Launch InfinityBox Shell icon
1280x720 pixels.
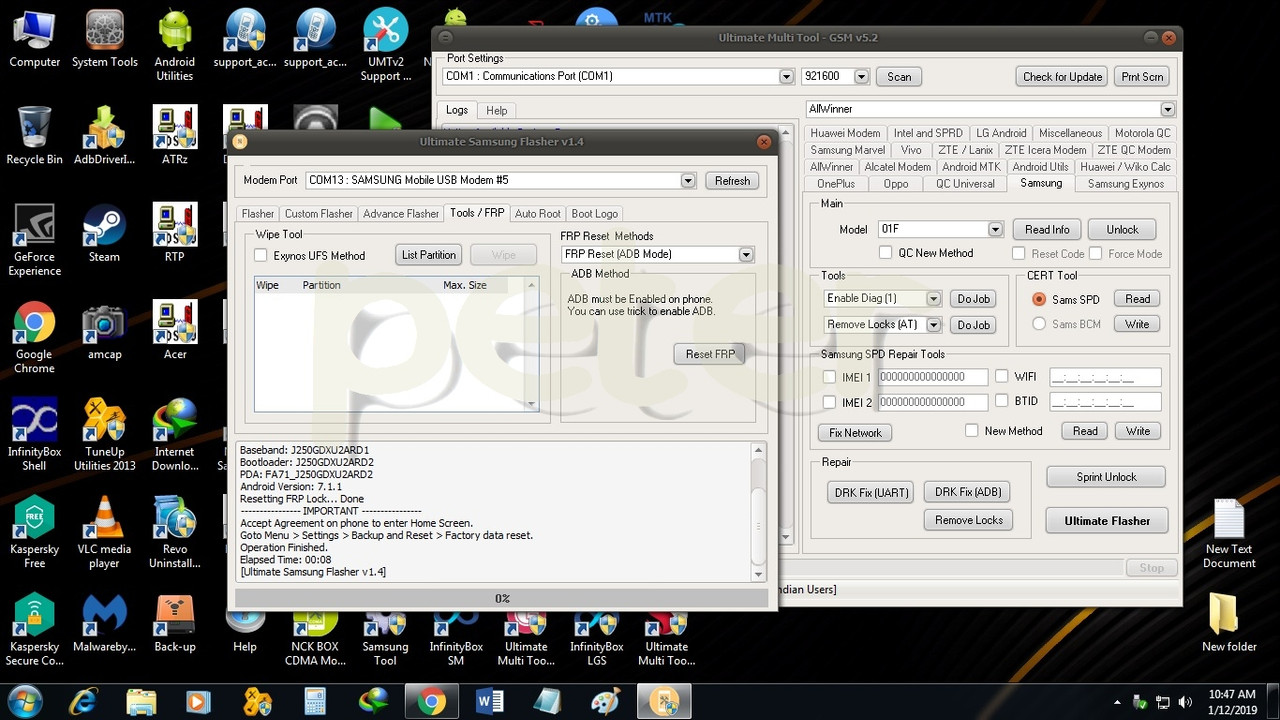tap(34, 435)
